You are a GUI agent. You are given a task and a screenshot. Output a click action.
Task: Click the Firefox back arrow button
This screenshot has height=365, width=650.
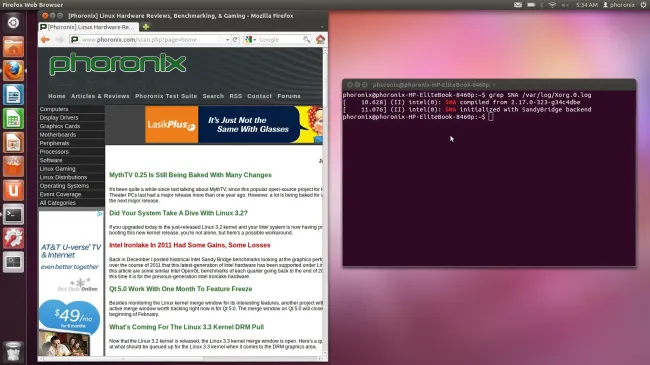[x=45, y=39]
